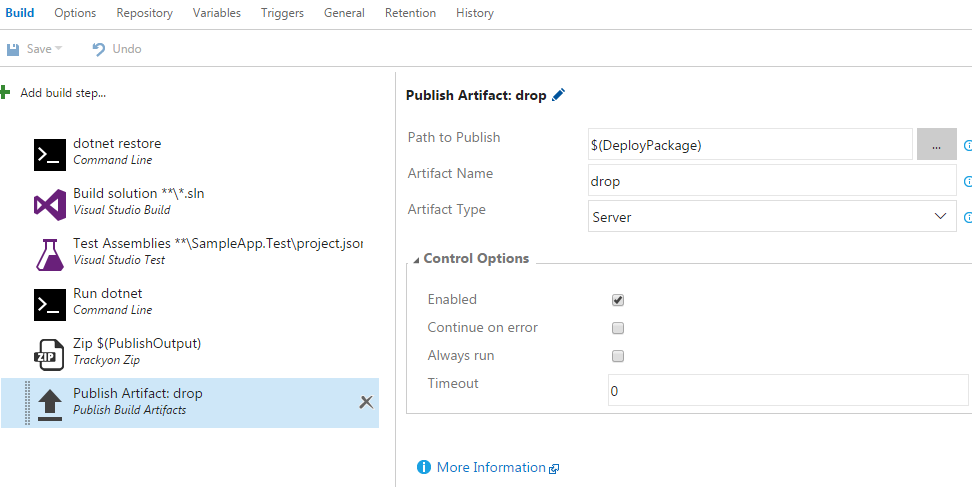Enable the Continue on error checkbox

(x=618, y=328)
